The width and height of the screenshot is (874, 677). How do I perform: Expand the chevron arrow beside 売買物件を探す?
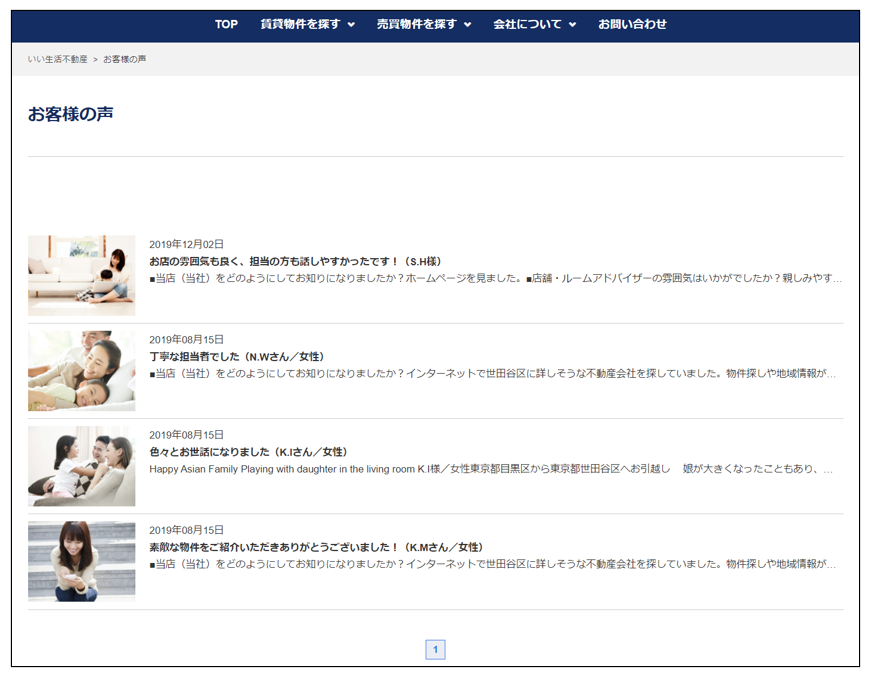coord(467,25)
